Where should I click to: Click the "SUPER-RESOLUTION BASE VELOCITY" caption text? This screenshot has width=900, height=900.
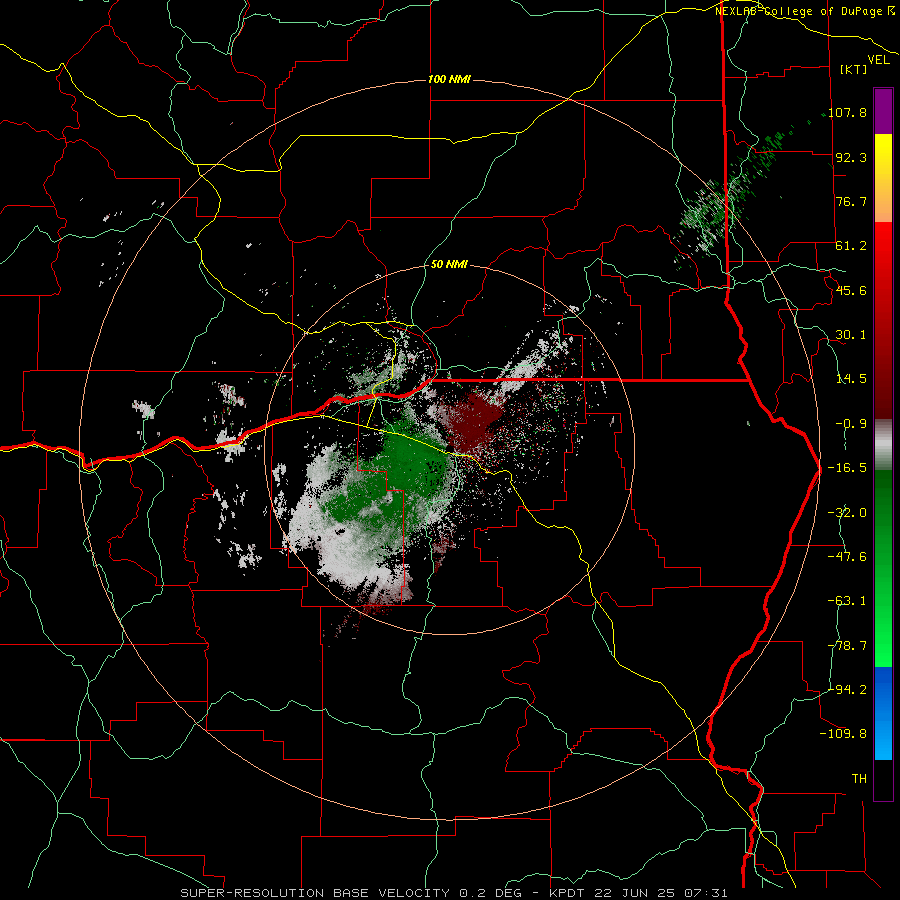(315, 893)
